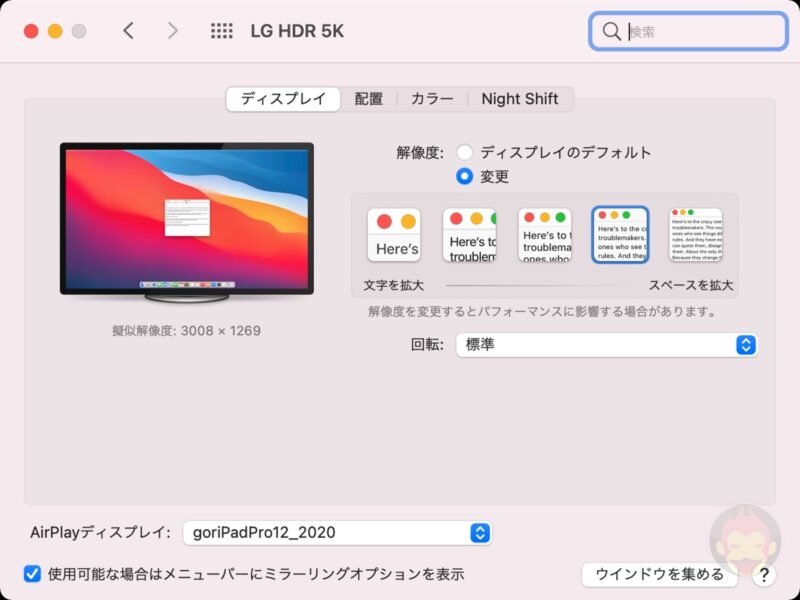This screenshot has width=800, height=600.
Task: Open the Night Shift tab
Action: click(521, 98)
